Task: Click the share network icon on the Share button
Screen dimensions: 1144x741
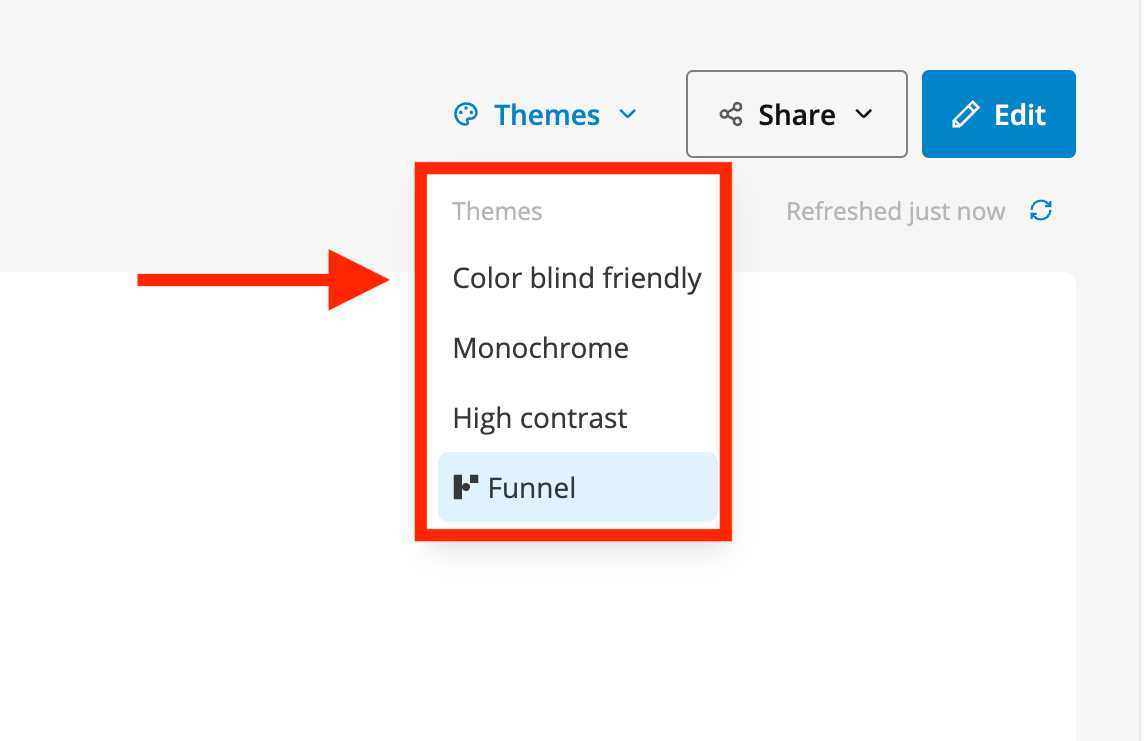Action: click(x=729, y=114)
